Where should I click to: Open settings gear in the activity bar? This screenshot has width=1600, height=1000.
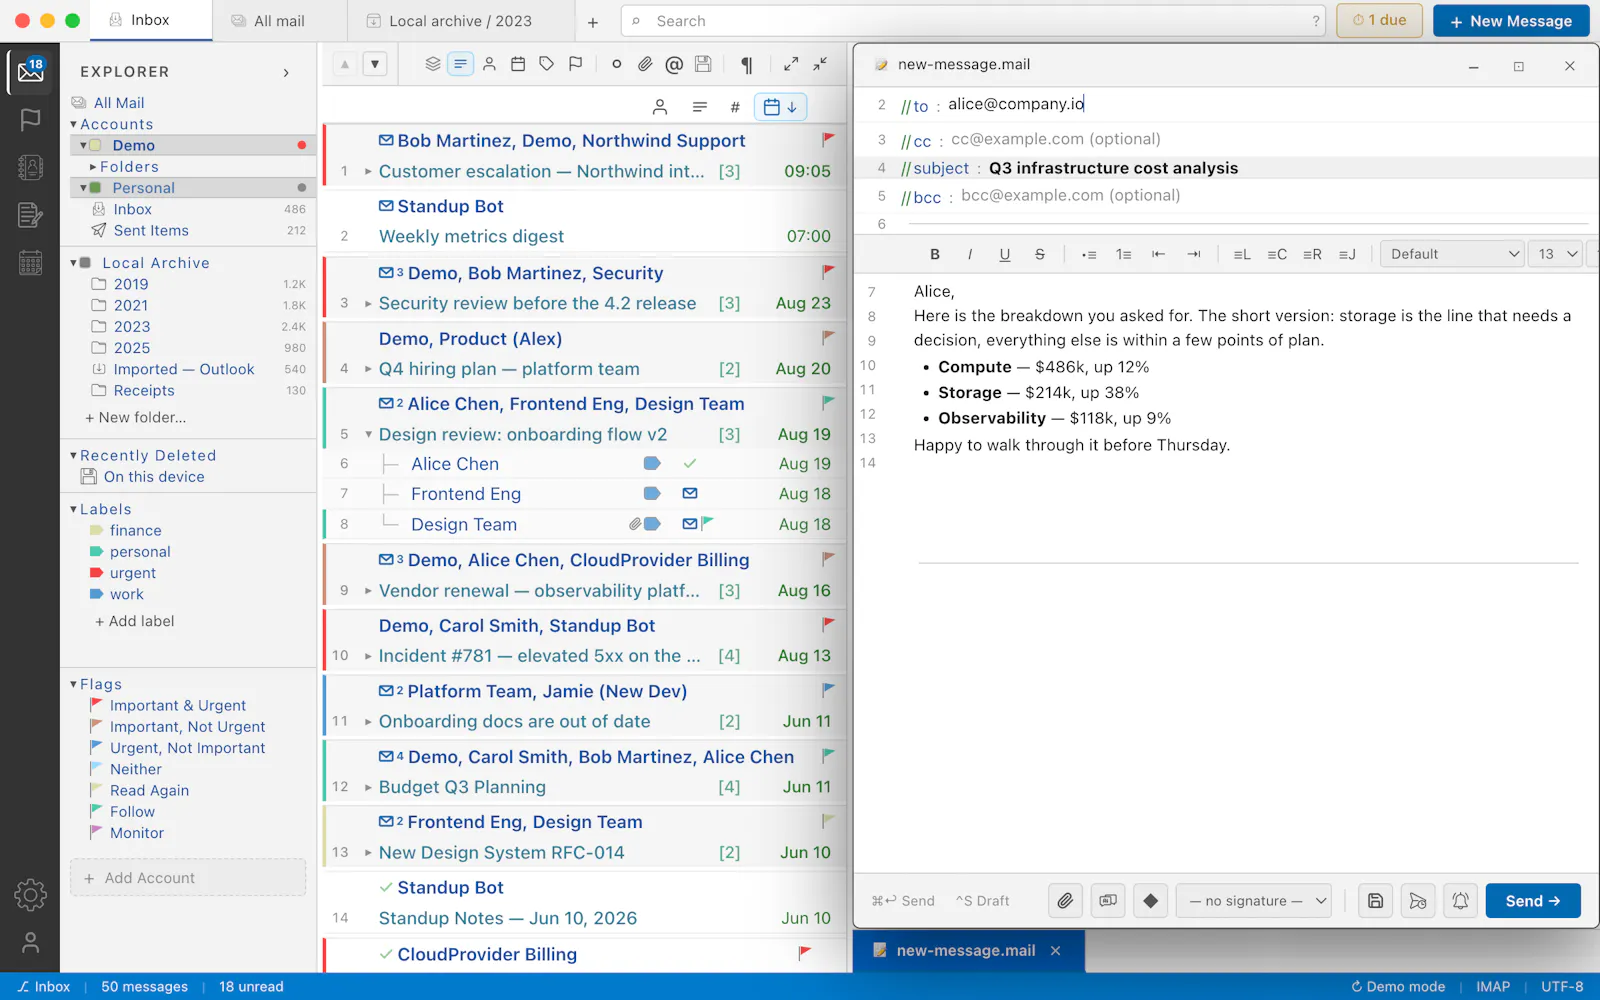30,894
